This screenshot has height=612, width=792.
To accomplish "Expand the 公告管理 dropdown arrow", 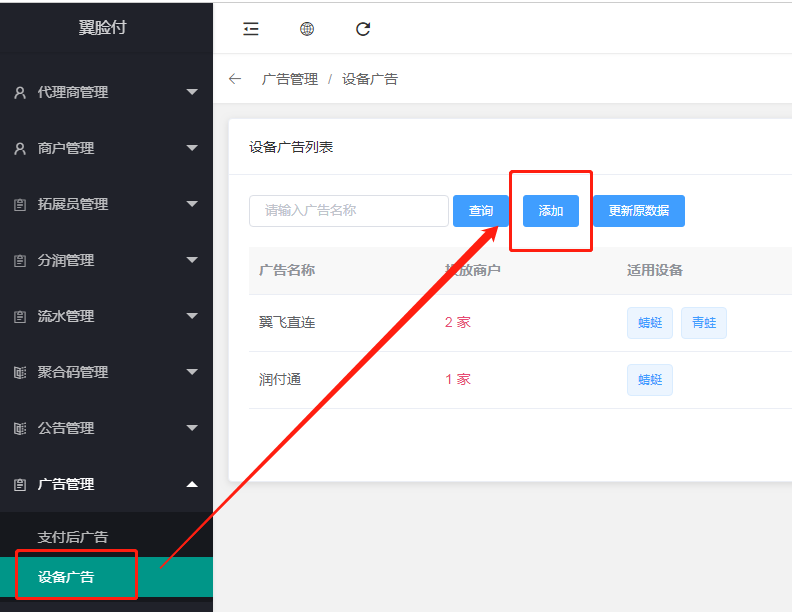I will [x=192, y=428].
